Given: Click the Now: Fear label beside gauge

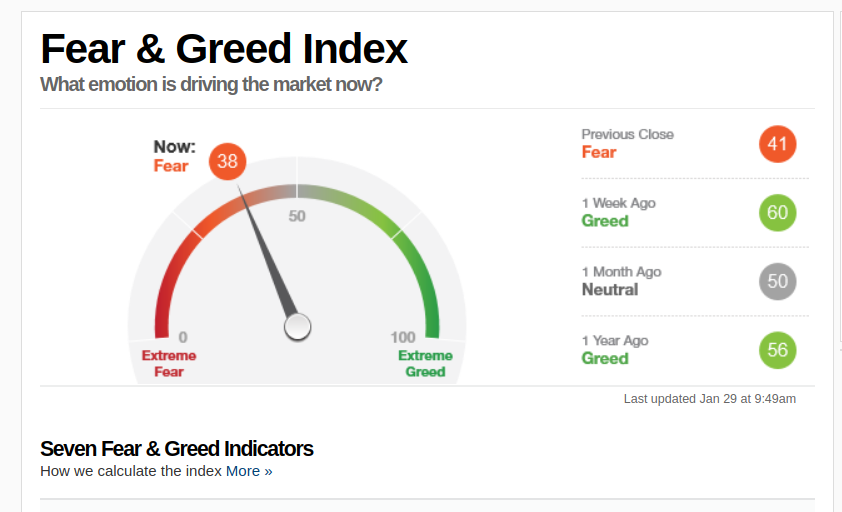Looking at the screenshot, I should pyautogui.click(x=175, y=156).
